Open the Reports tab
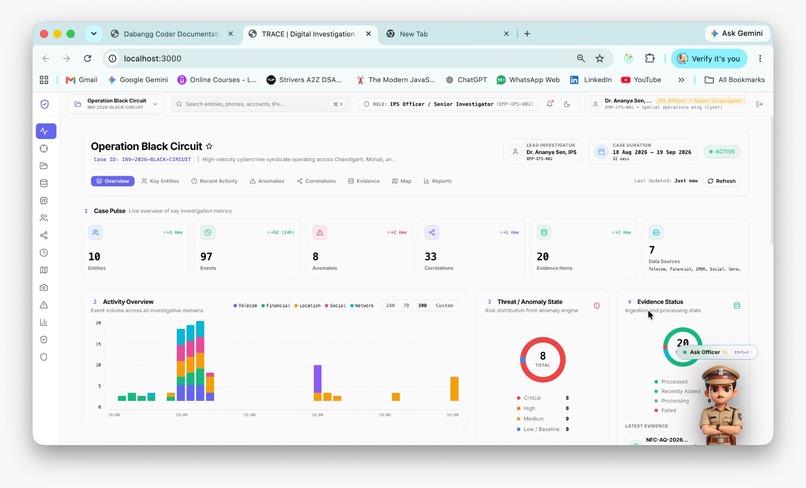Image resolution: width=806 pixels, height=488 pixels. (x=437, y=181)
